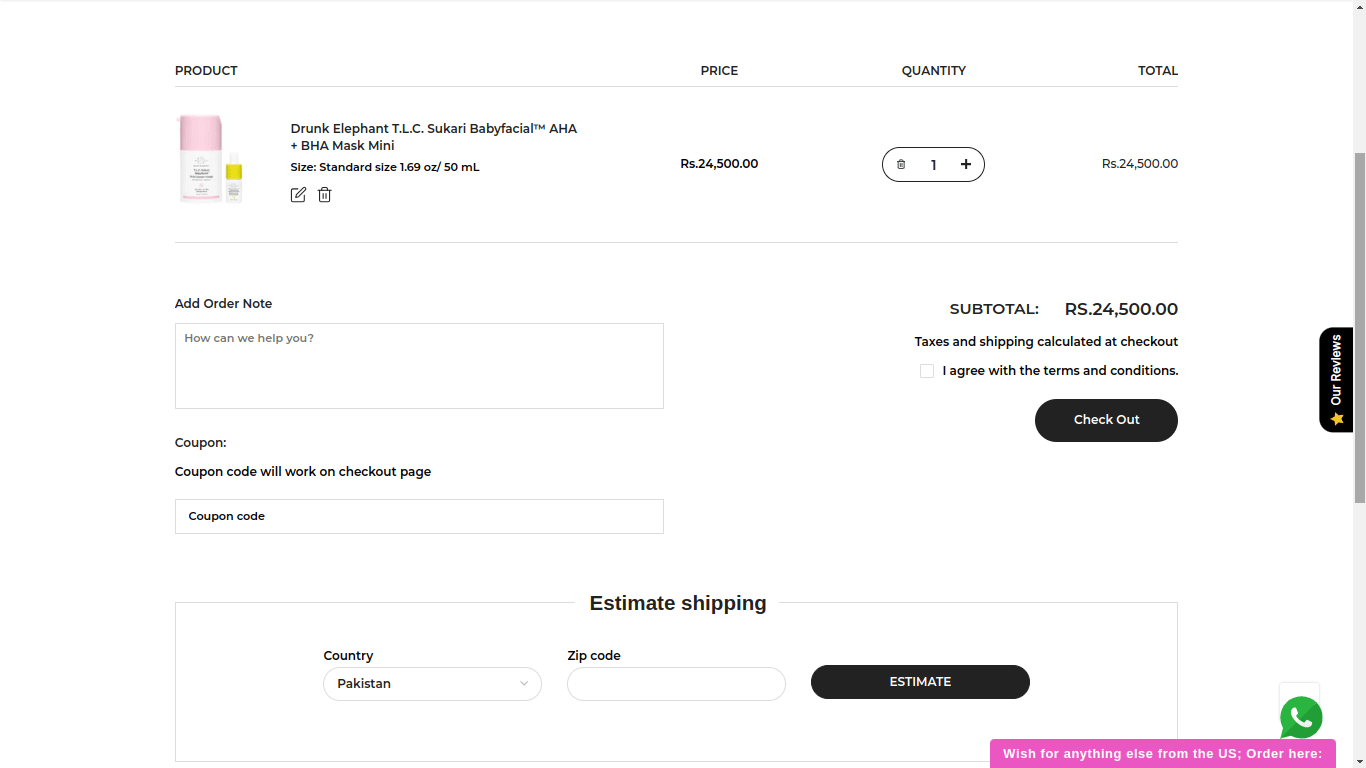Tick the agree with terms checkbox
The height and width of the screenshot is (768, 1366).
click(x=927, y=371)
